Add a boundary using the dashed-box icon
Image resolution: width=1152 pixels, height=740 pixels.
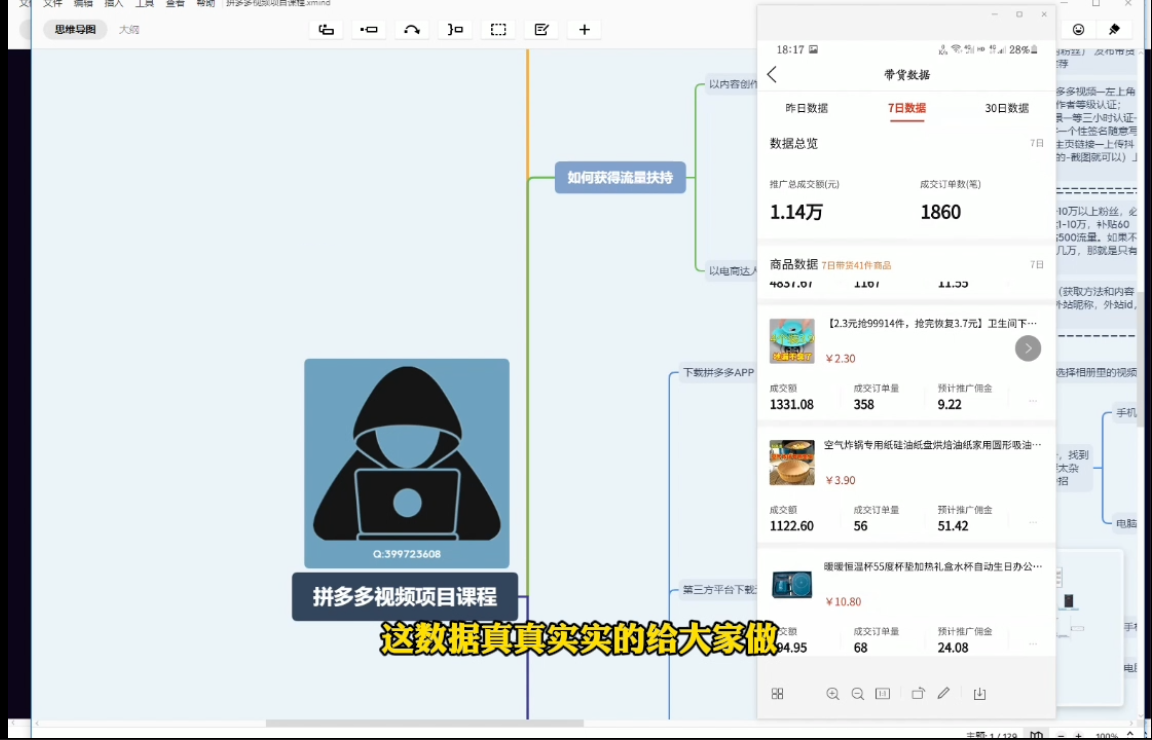(x=498, y=29)
